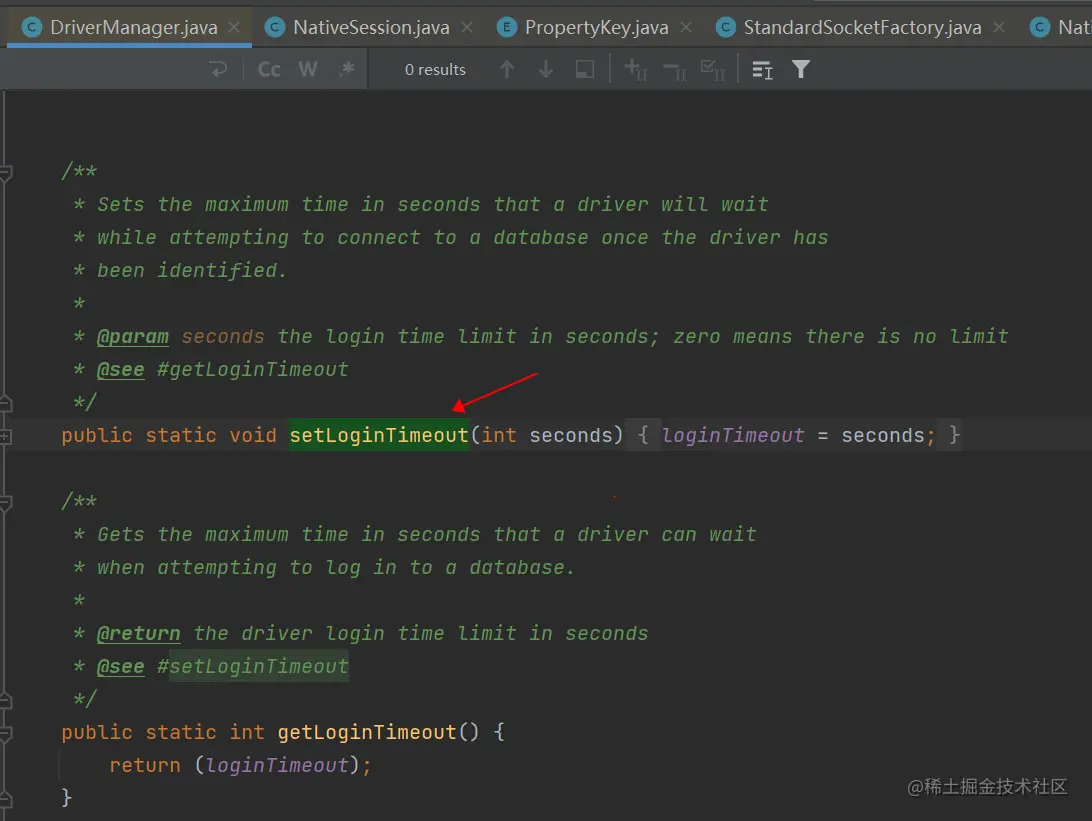Click the @param Javadoc tag
Image resolution: width=1092 pixels, height=821 pixels.
(x=132, y=337)
